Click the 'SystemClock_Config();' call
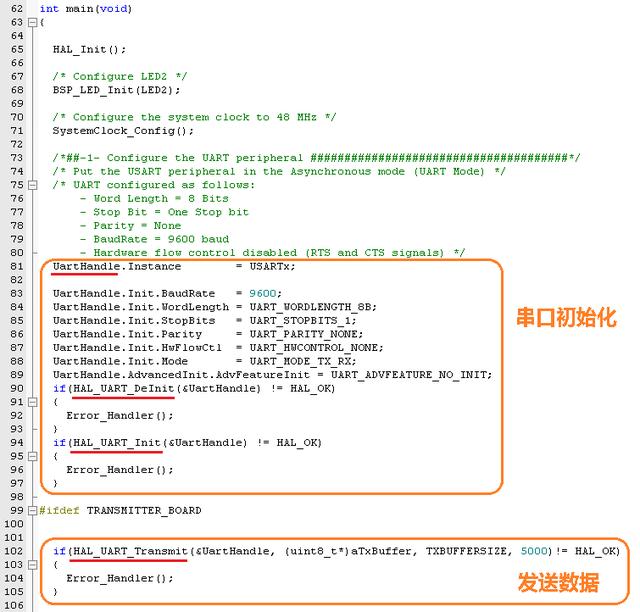 [x=123, y=131]
